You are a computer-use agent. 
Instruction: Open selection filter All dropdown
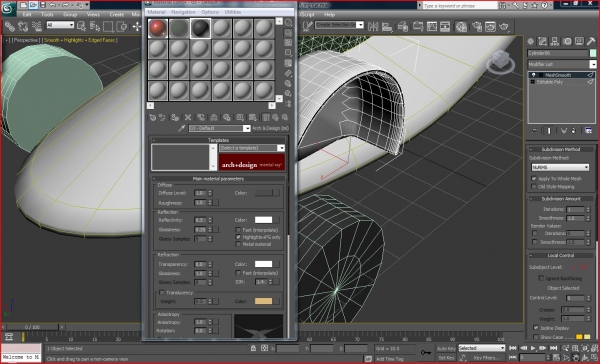tap(60, 25)
